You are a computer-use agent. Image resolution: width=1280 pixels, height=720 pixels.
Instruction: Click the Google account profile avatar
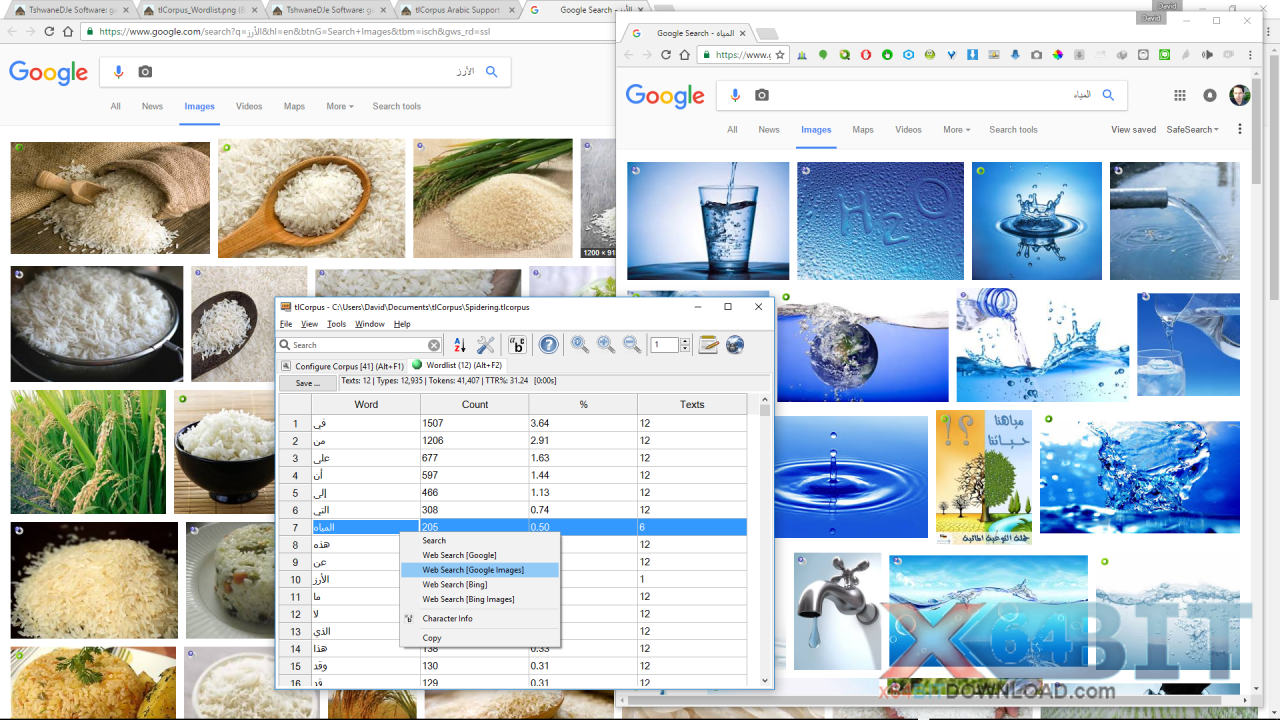(1240, 95)
